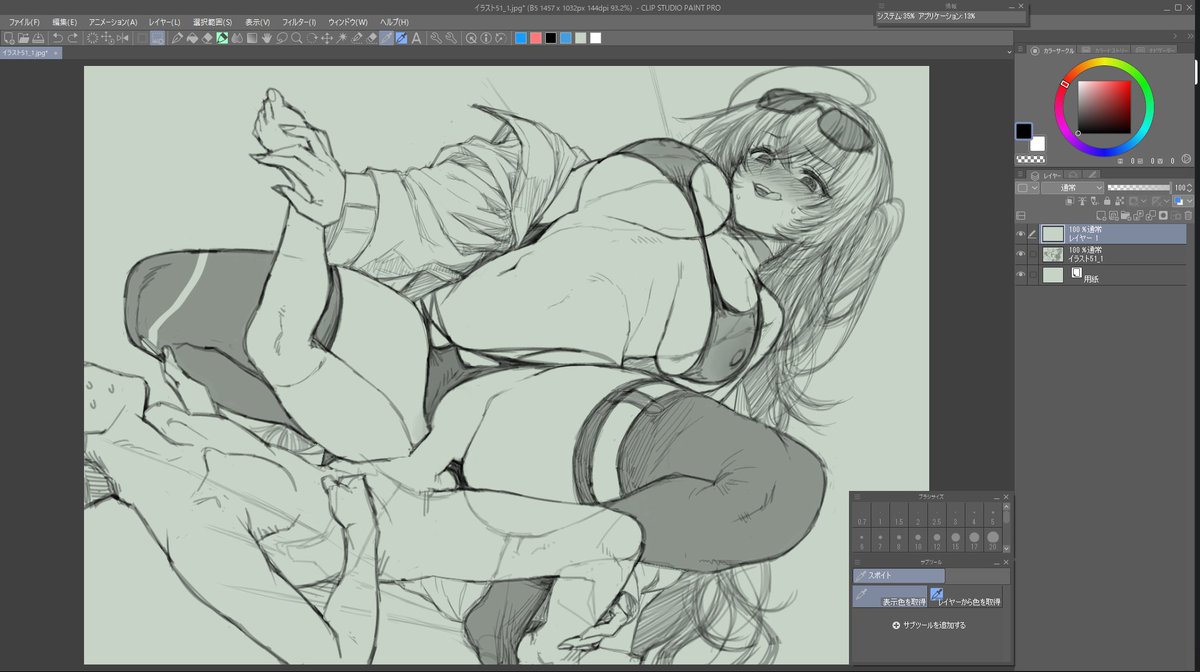The width and height of the screenshot is (1200, 672).
Task: Expand the canvas tab list arrow
Action: point(1008,51)
